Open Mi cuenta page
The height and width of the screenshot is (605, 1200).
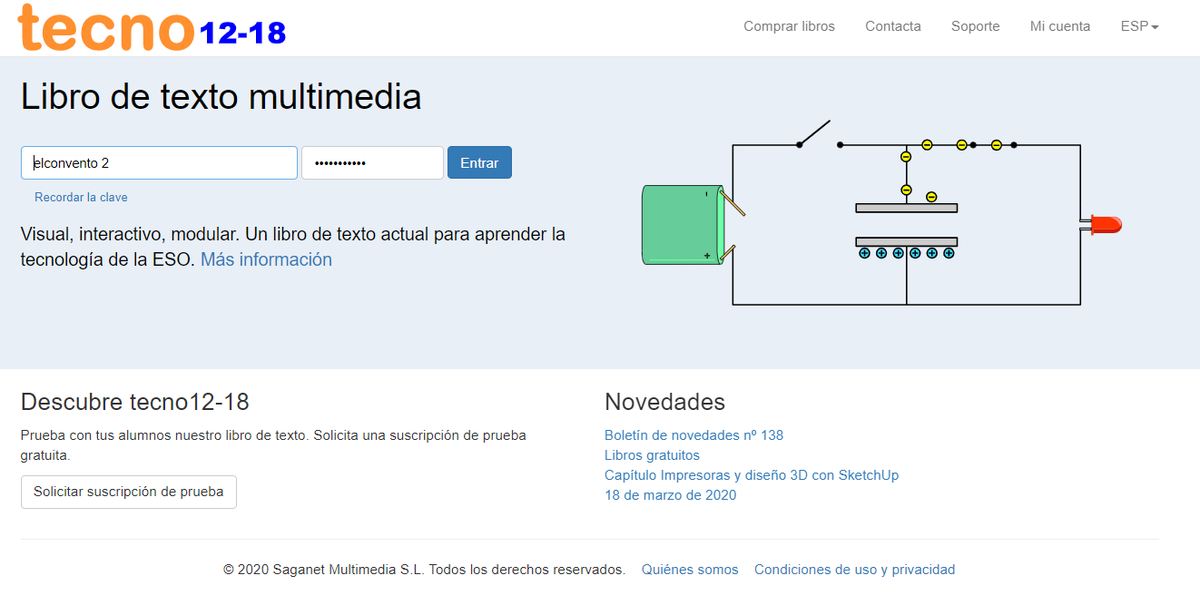tap(1060, 26)
